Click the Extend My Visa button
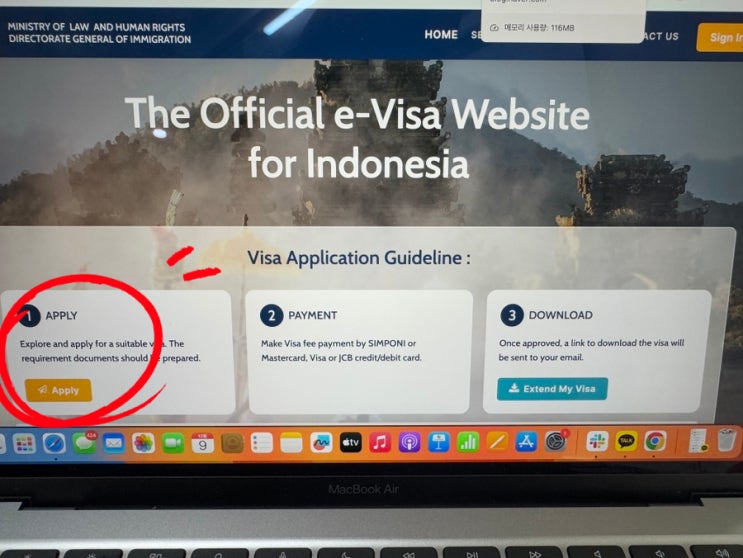 pyautogui.click(x=552, y=389)
